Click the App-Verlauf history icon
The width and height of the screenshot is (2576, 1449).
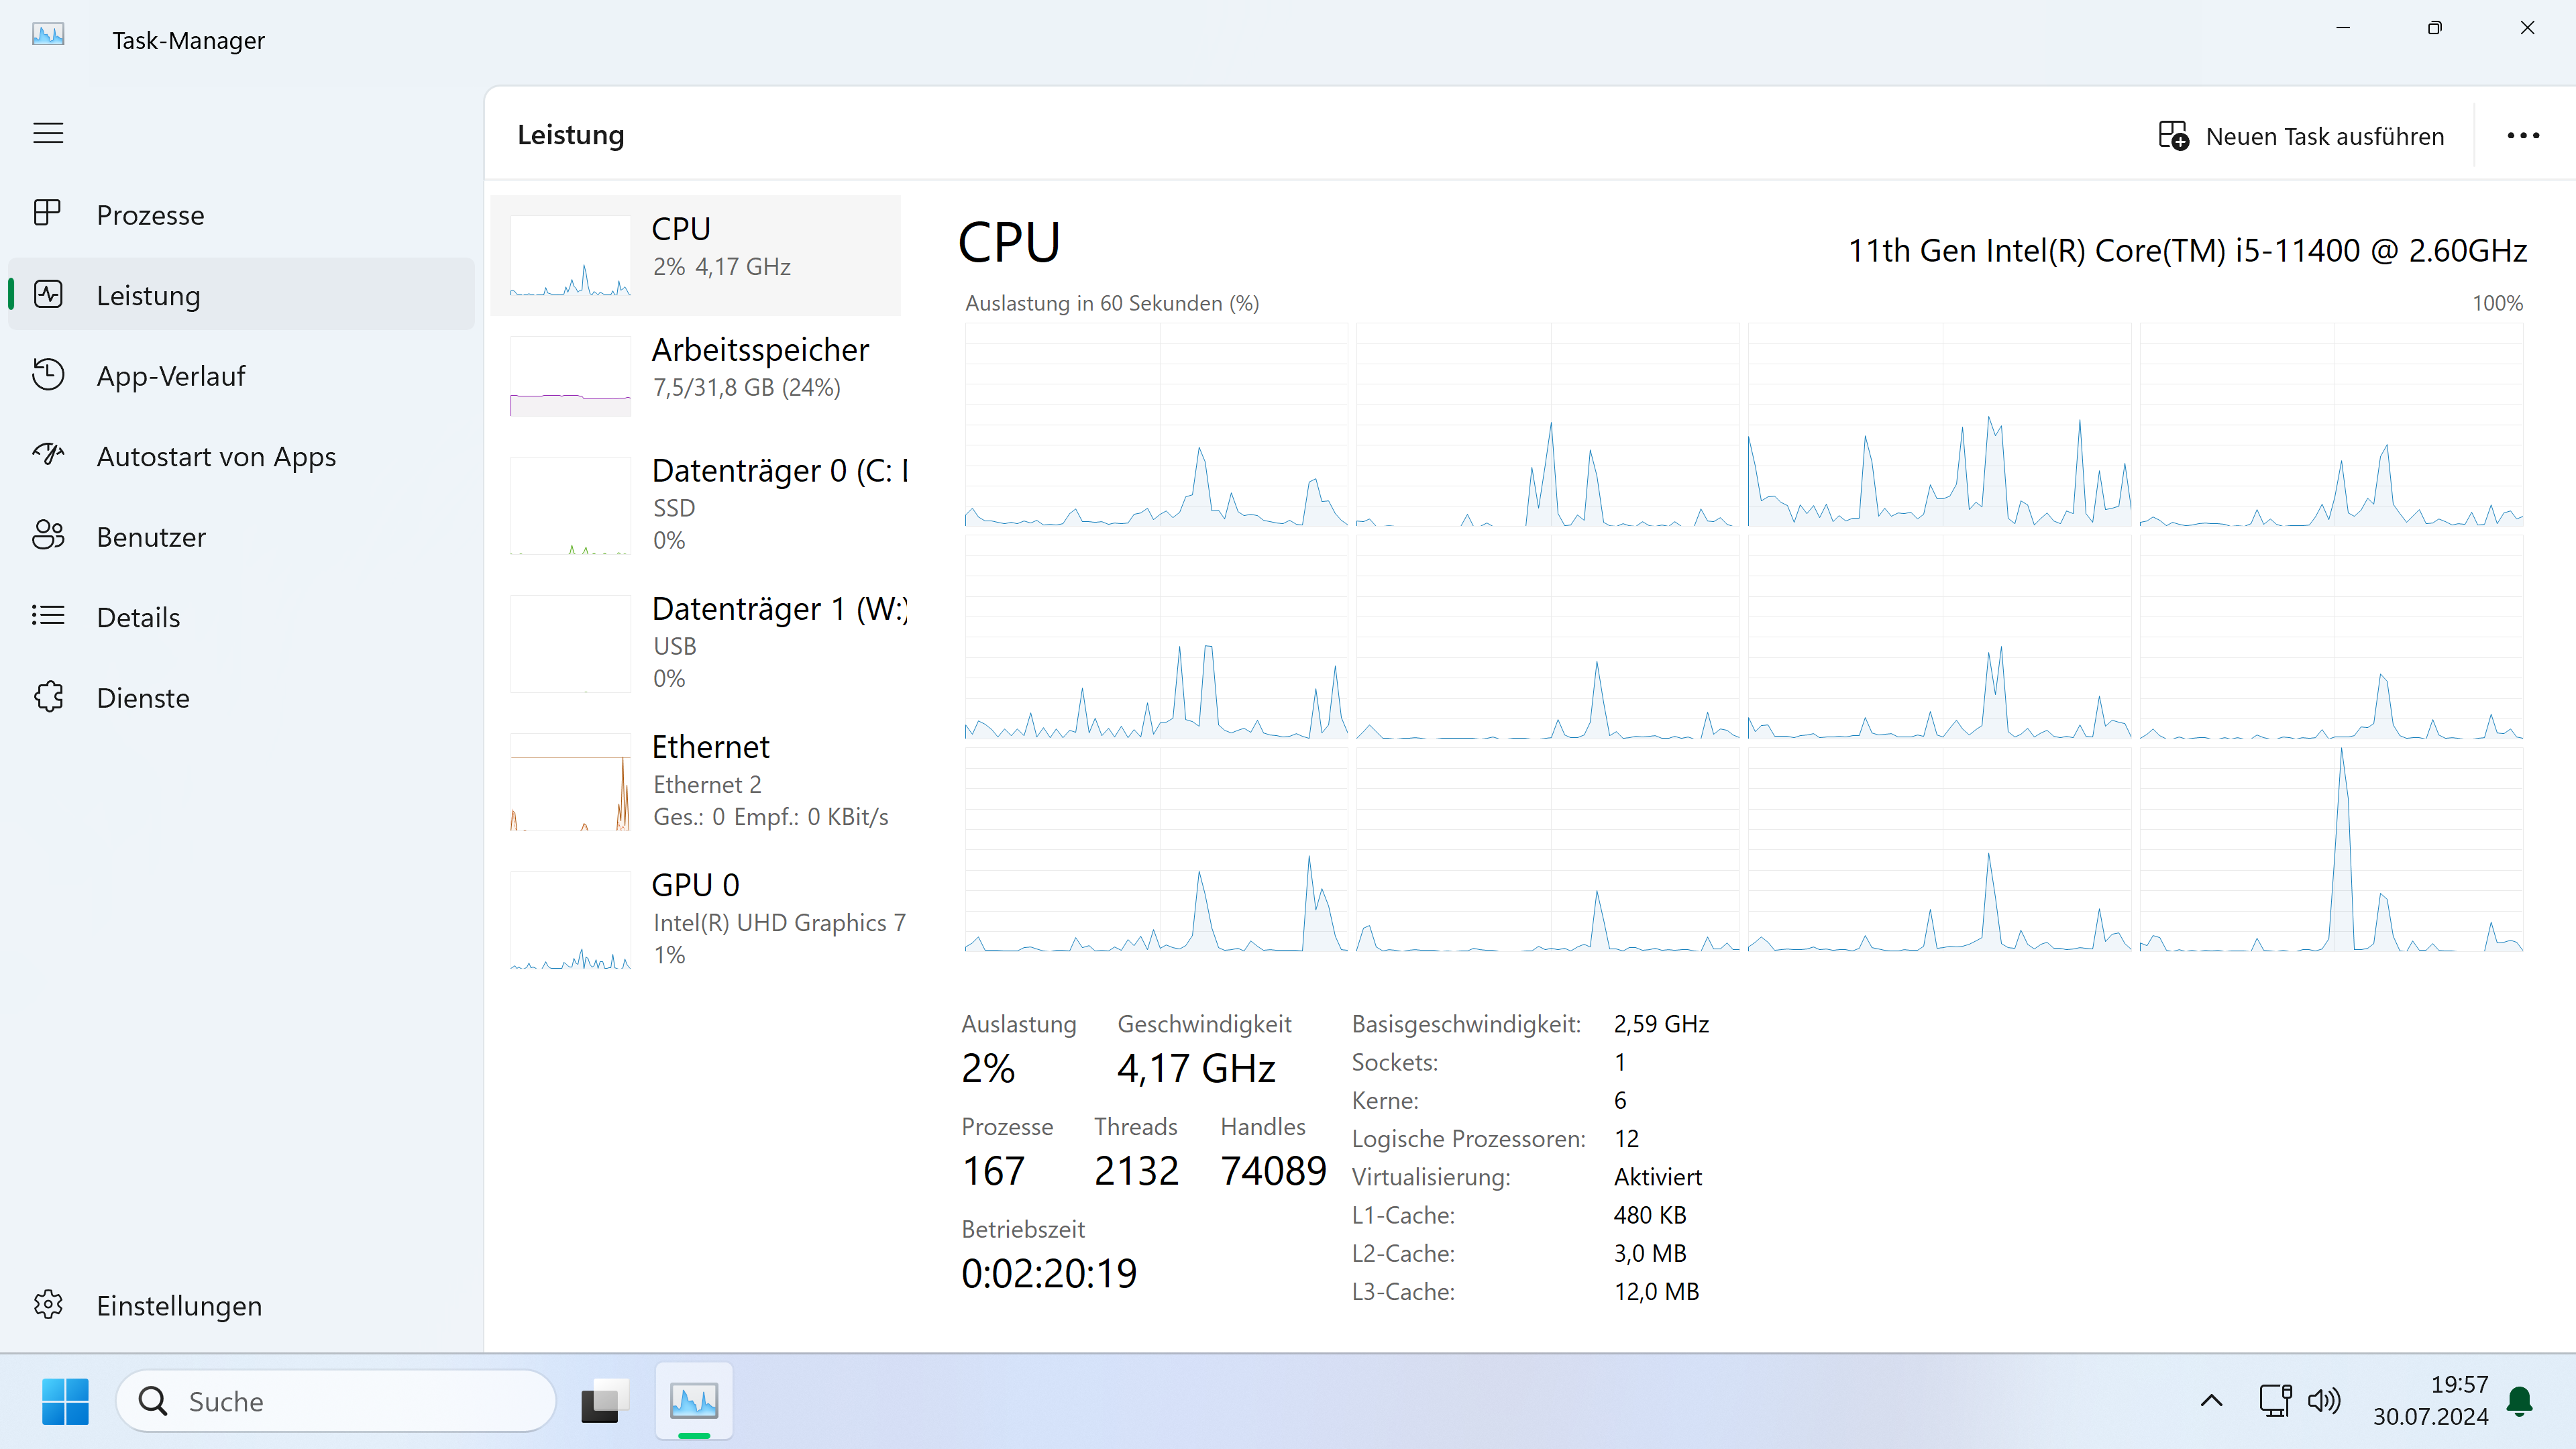tap(48, 375)
